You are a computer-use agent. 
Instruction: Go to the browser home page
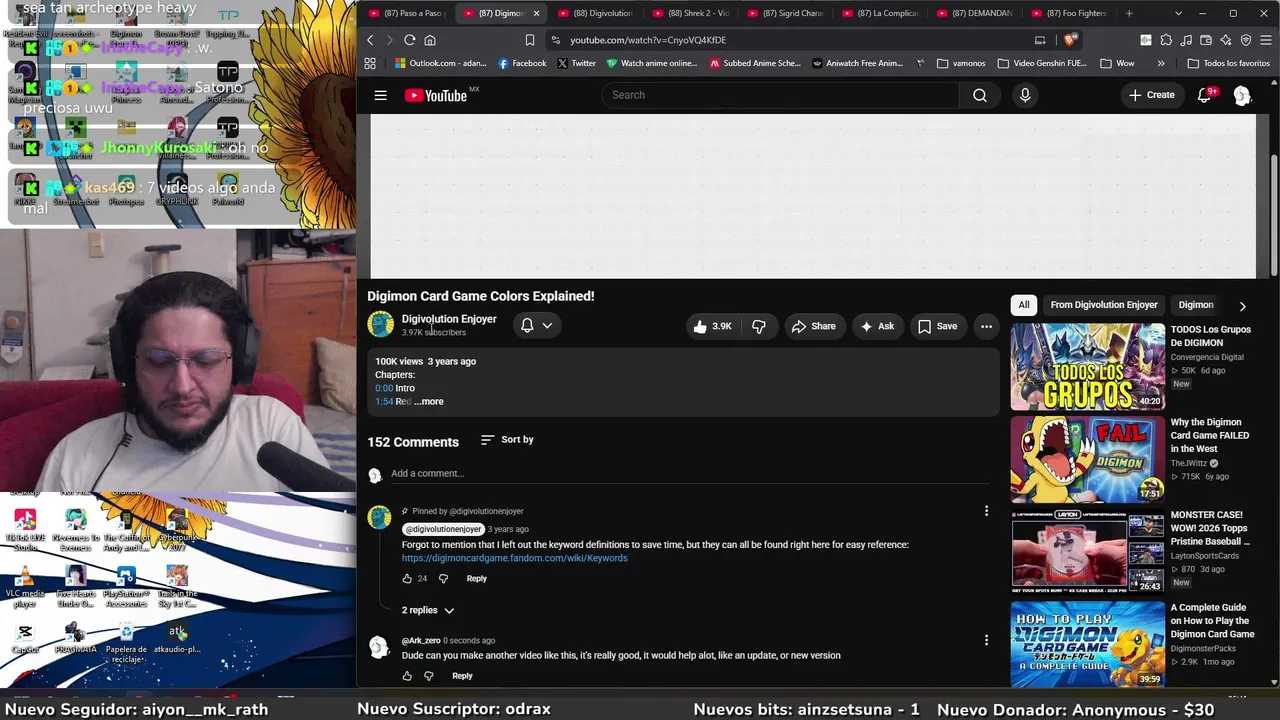(430, 40)
